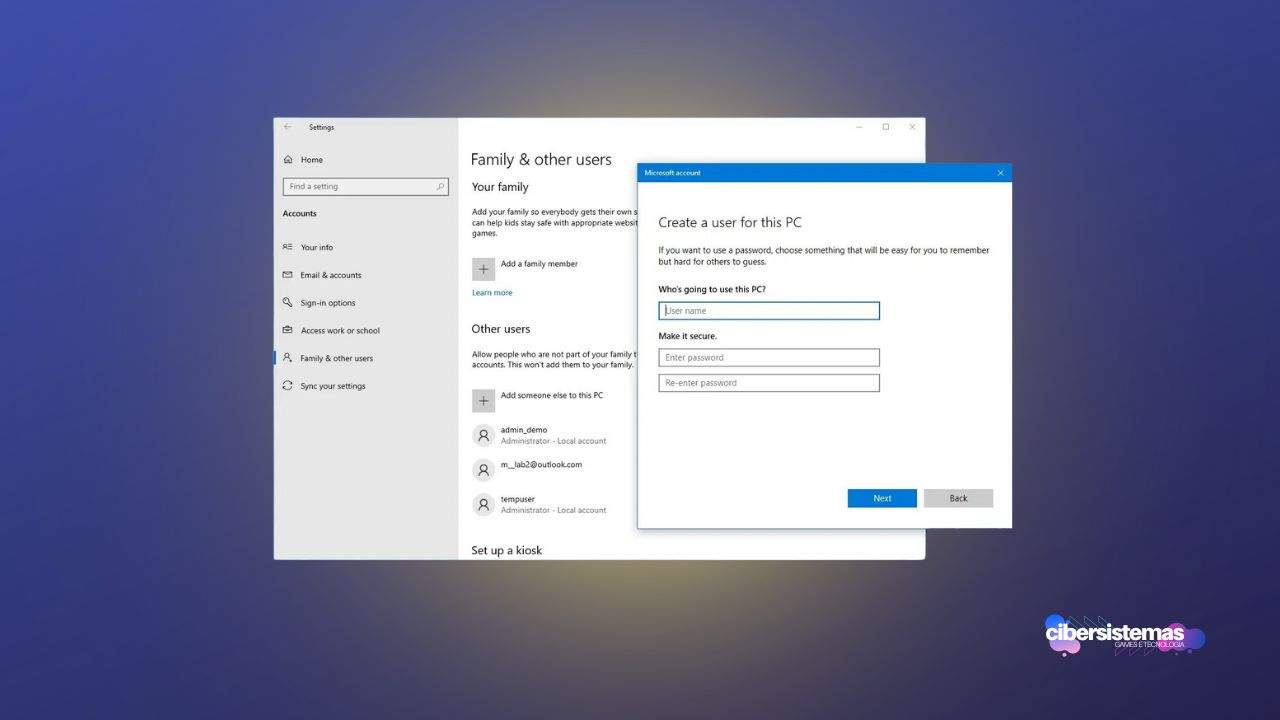
Task: Close the Settings window
Action: click(x=912, y=127)
